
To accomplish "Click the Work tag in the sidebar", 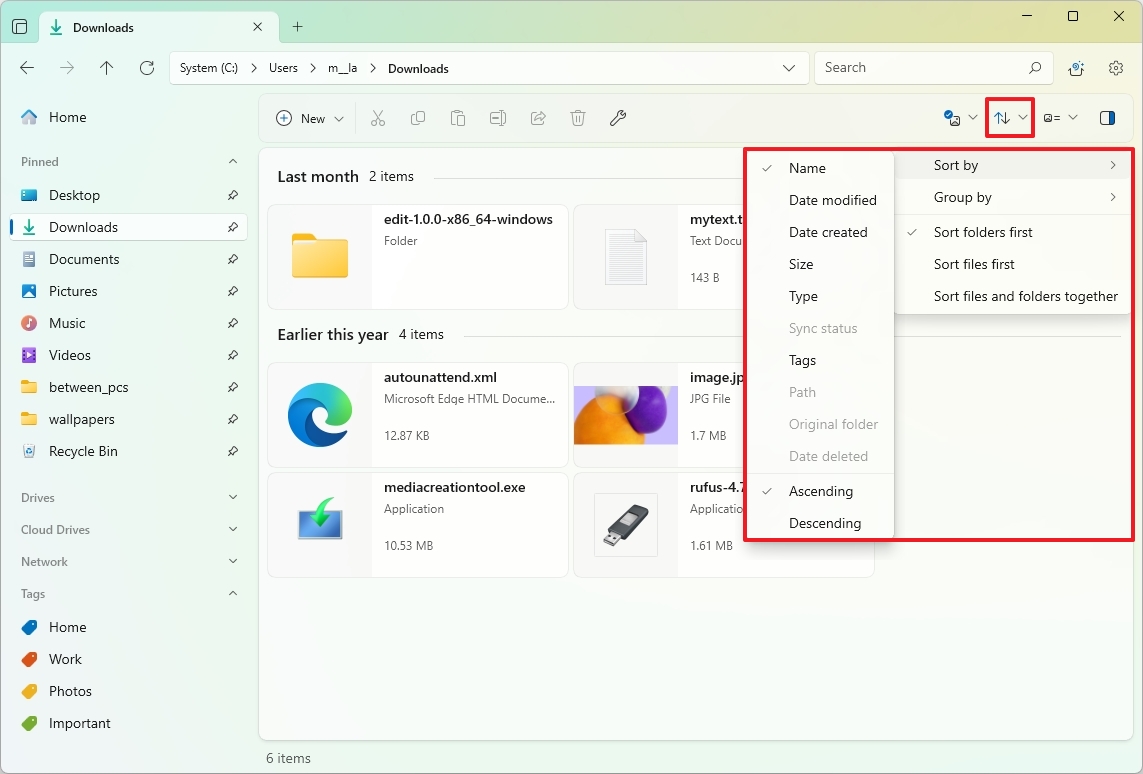I will (x=64, y=659).
